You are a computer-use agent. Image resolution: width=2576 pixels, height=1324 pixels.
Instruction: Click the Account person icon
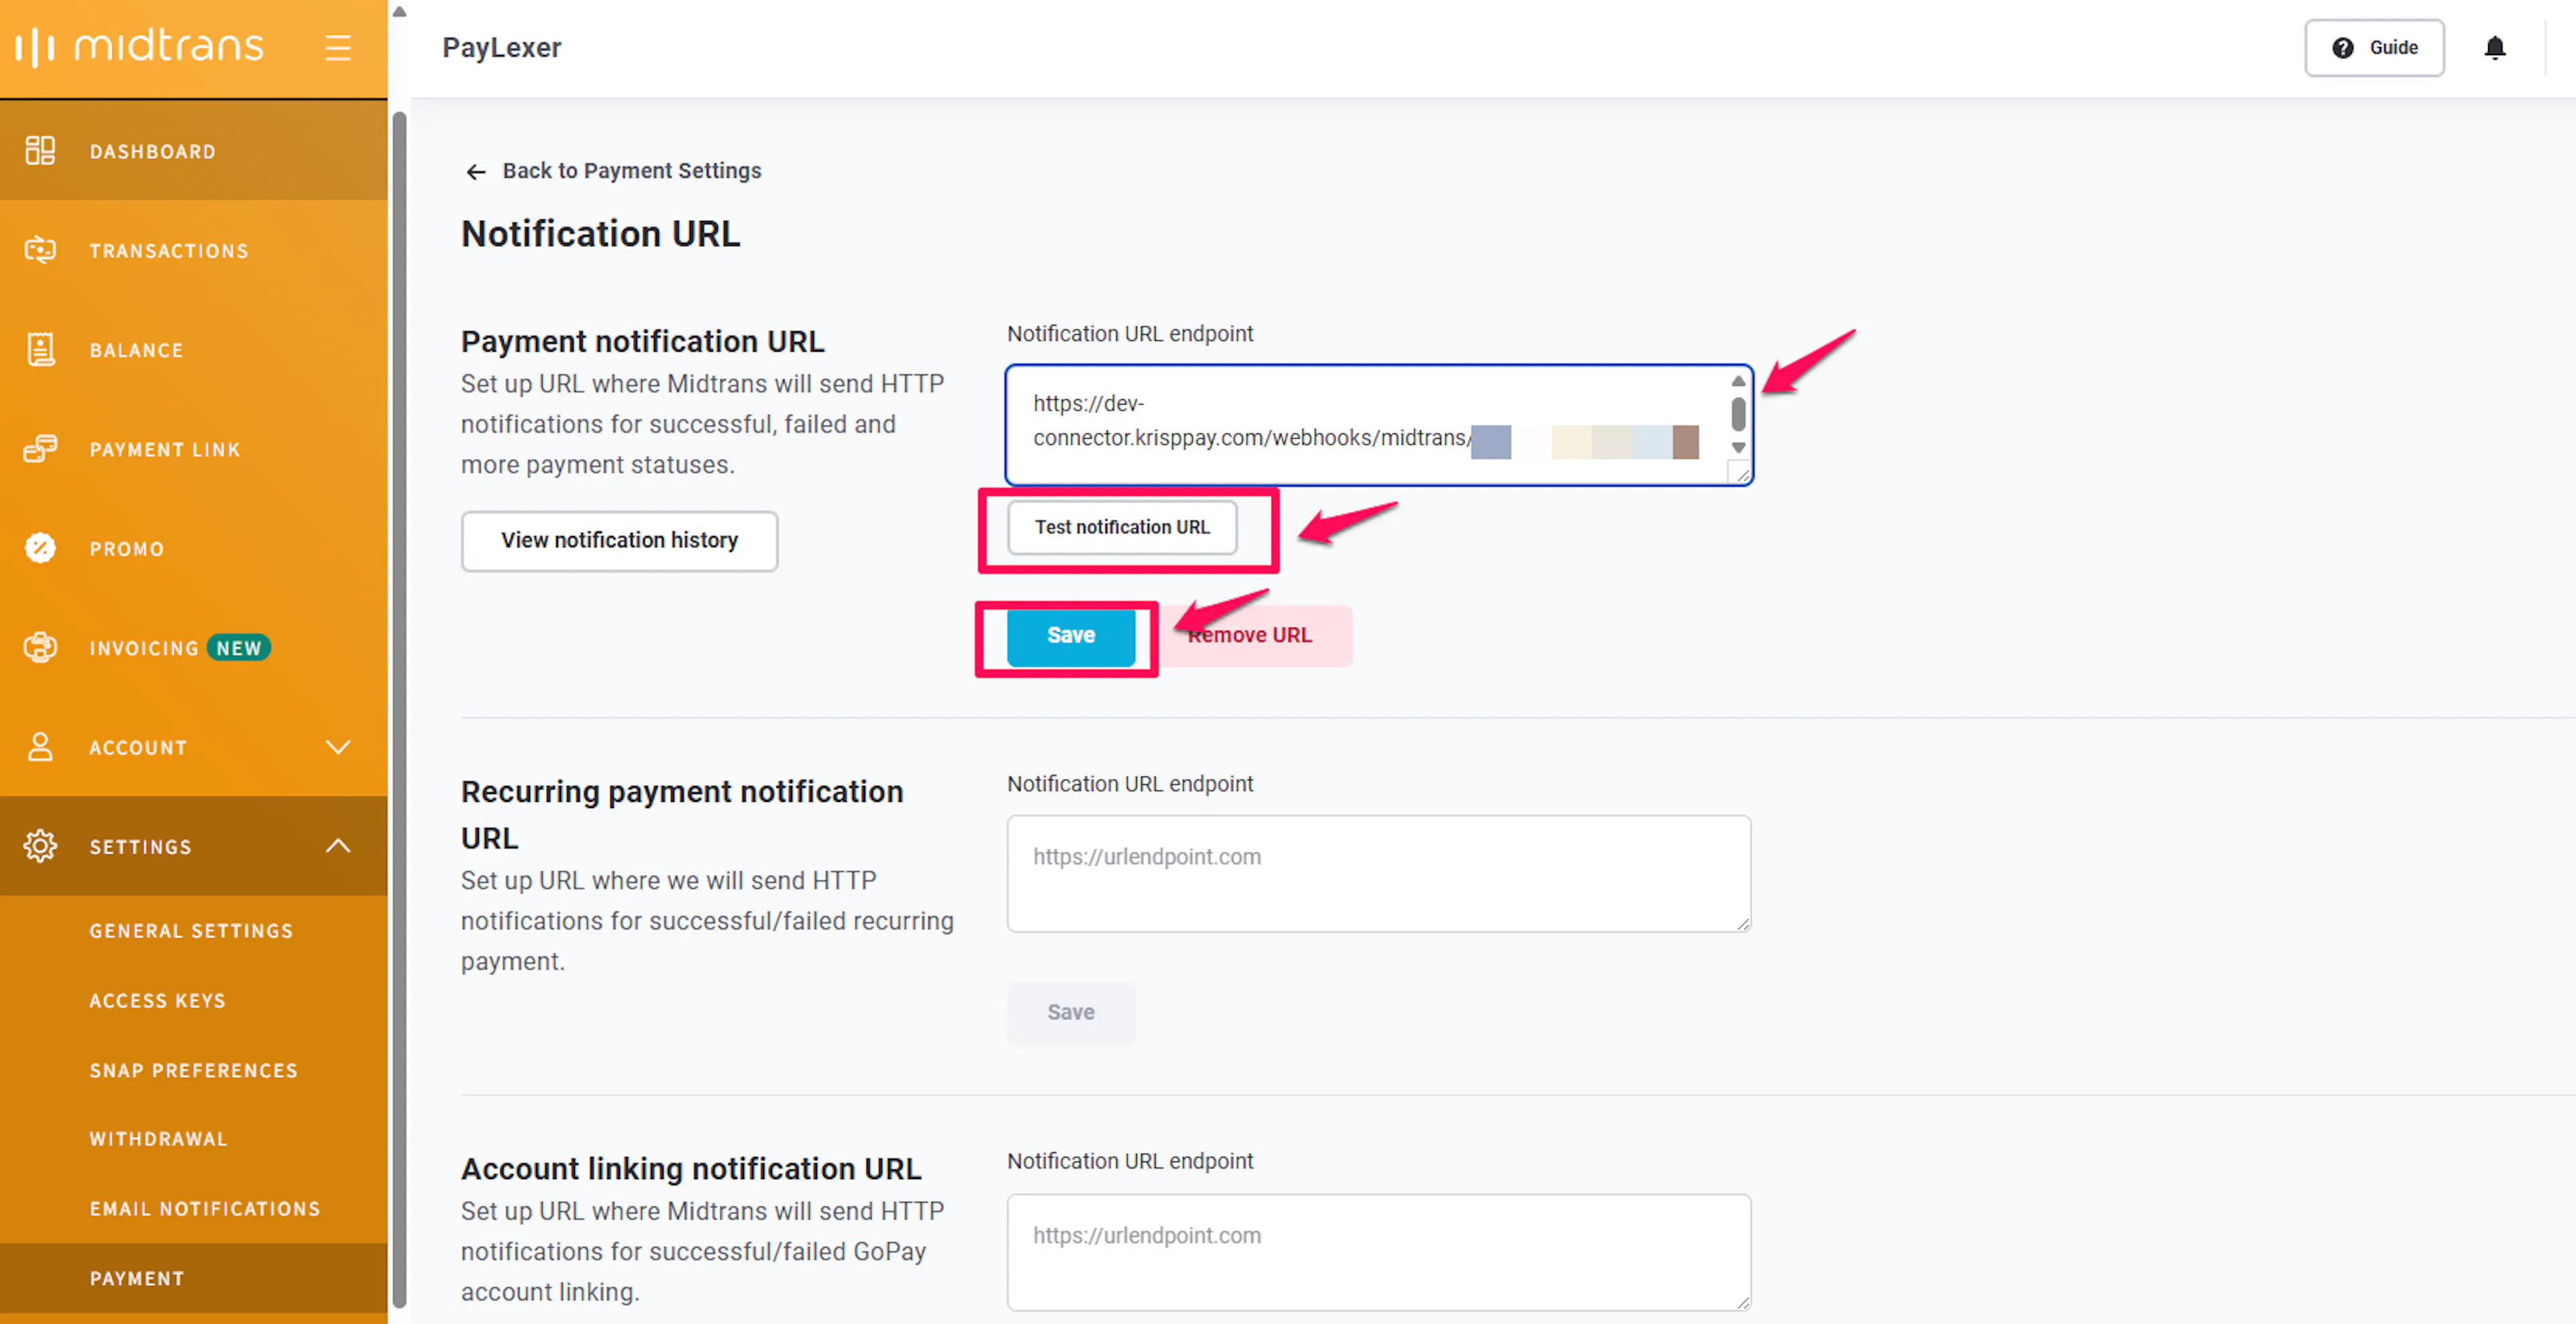pyautogui.click(x=40, y=747)
